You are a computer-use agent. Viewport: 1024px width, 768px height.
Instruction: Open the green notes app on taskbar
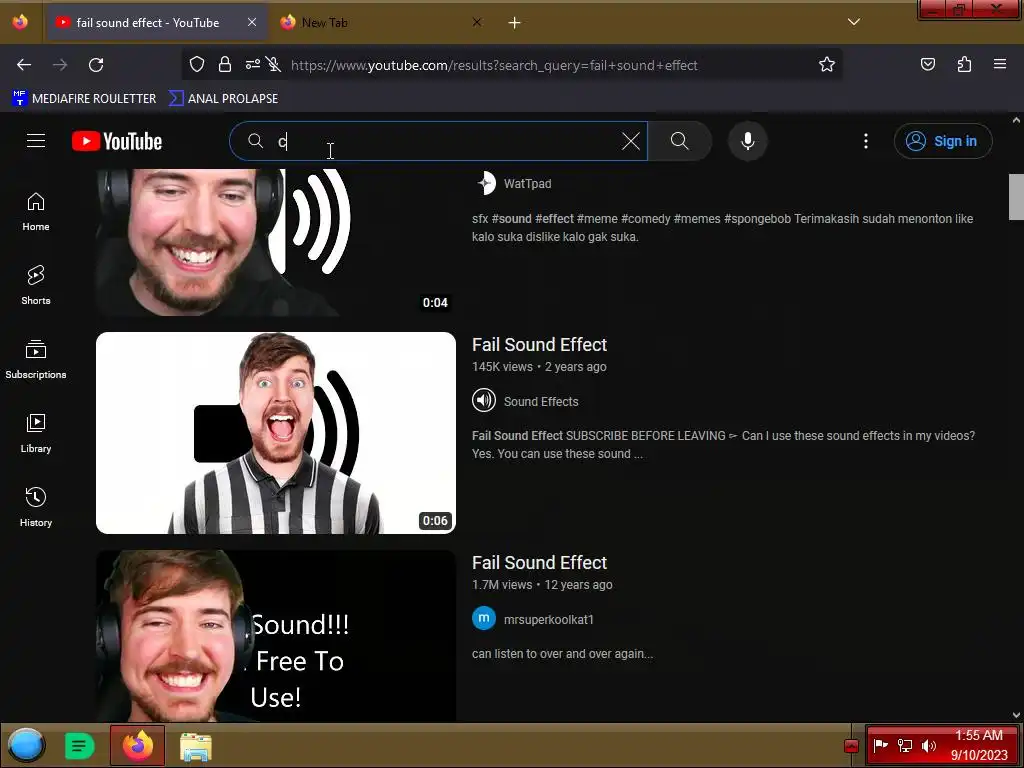tap(80, 746)
